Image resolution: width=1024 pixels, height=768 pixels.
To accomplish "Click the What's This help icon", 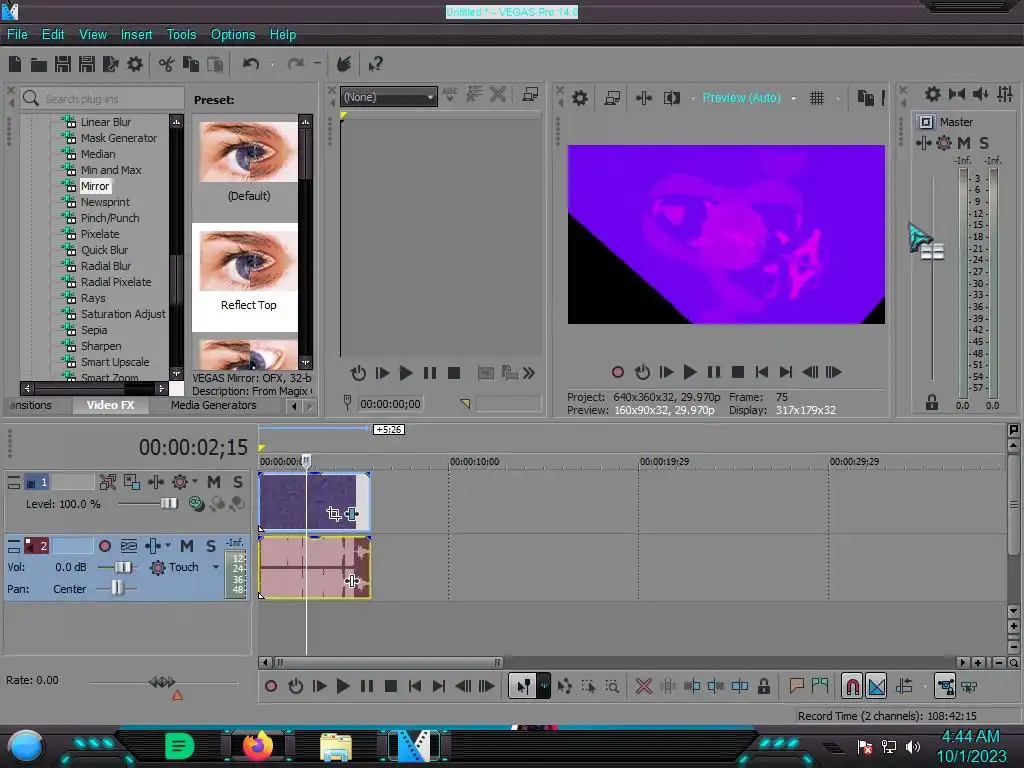I will [376, 64].
